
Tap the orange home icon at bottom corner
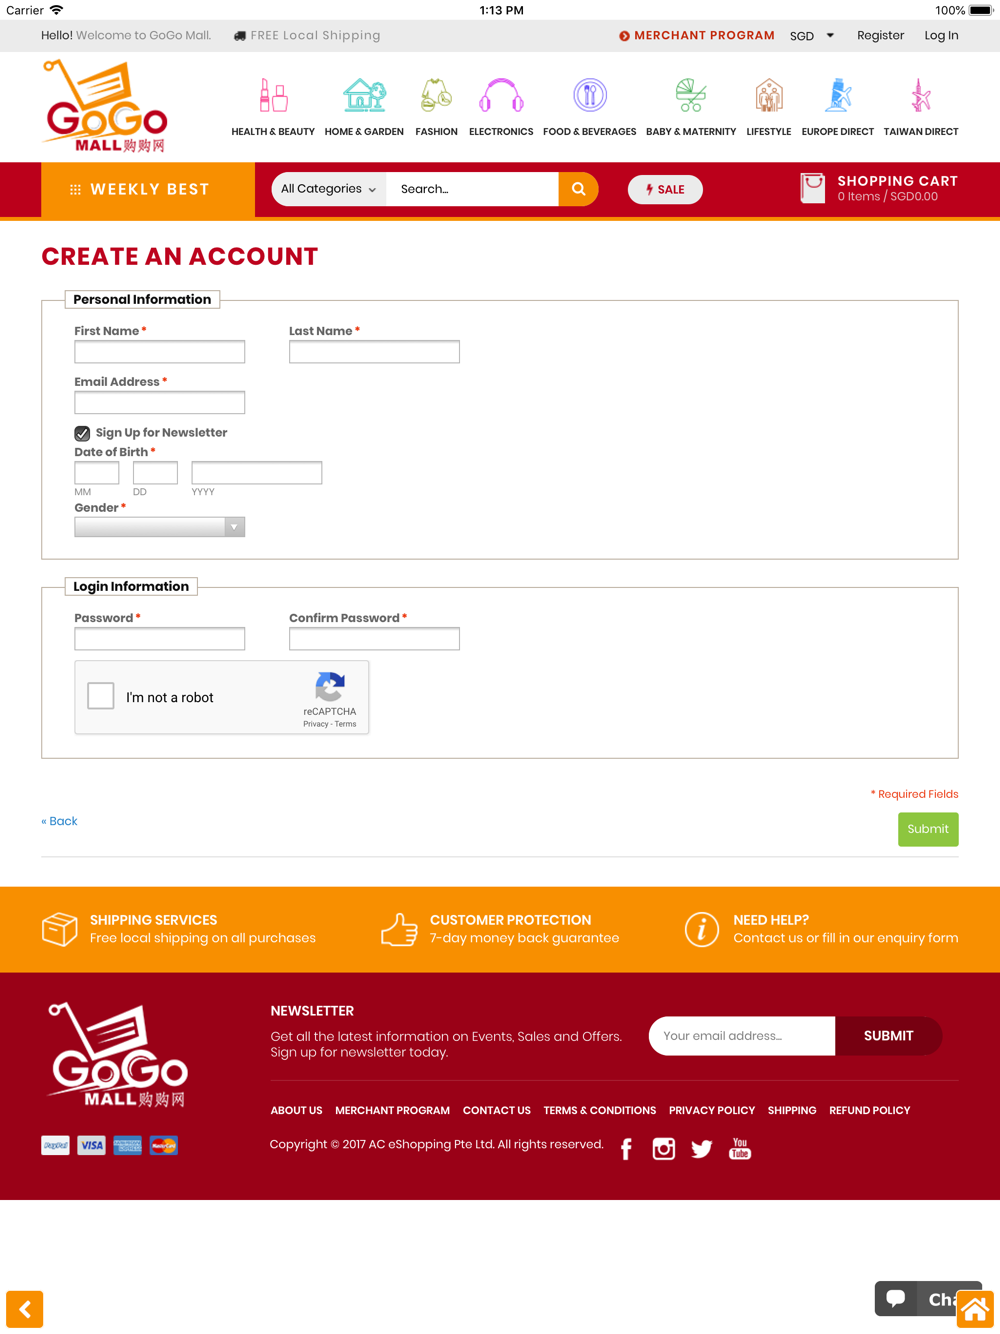[x=975, y=1309]
